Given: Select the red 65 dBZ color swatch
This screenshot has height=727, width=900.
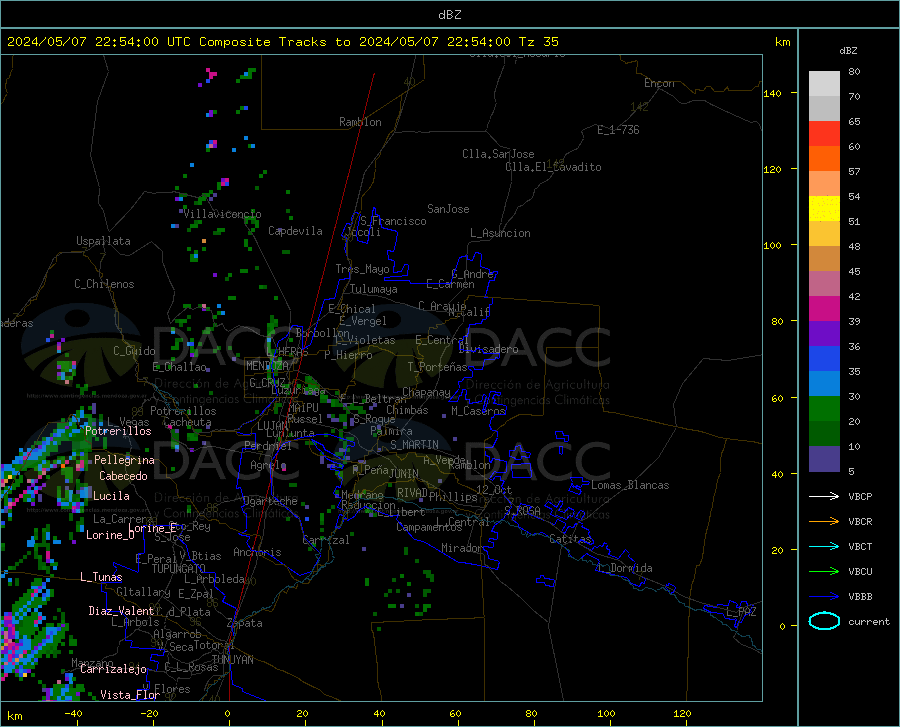Looking at the screenshot, I should click(x=824, y=134).
